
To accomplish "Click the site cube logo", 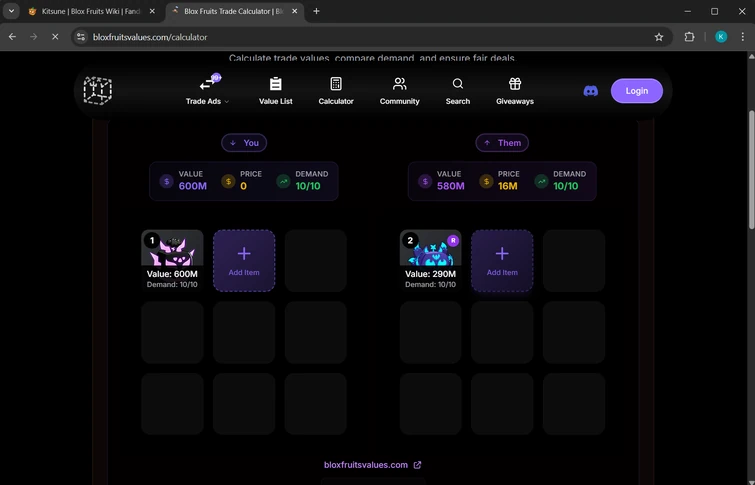I will coord(98,91).
